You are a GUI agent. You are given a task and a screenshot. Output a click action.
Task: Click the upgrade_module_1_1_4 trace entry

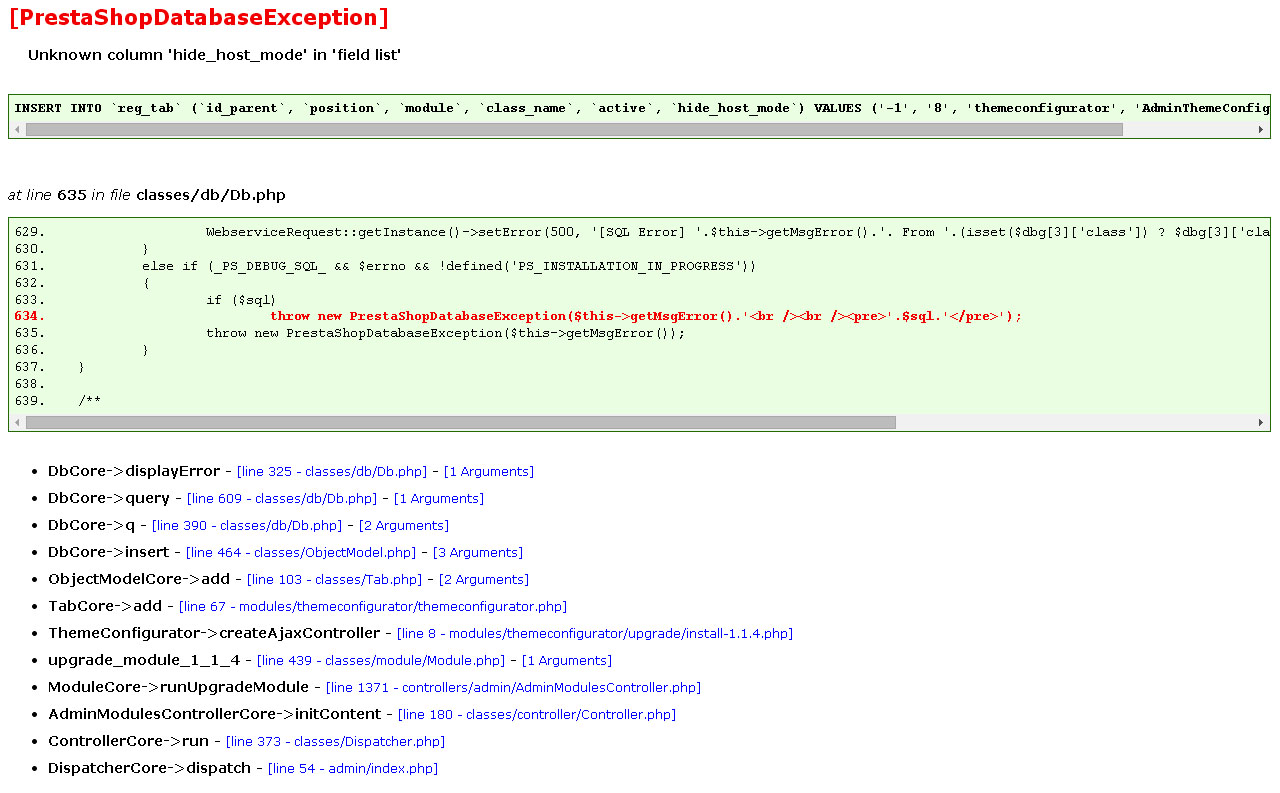point(144,660)
